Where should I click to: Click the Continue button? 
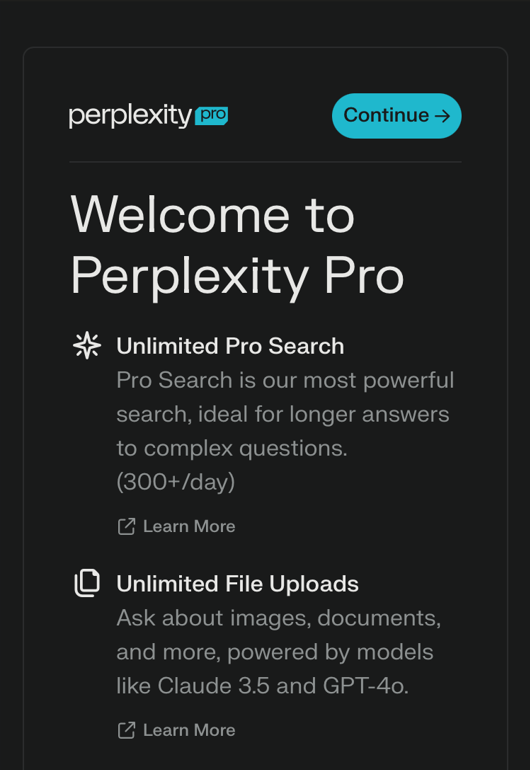coord(396,116)
